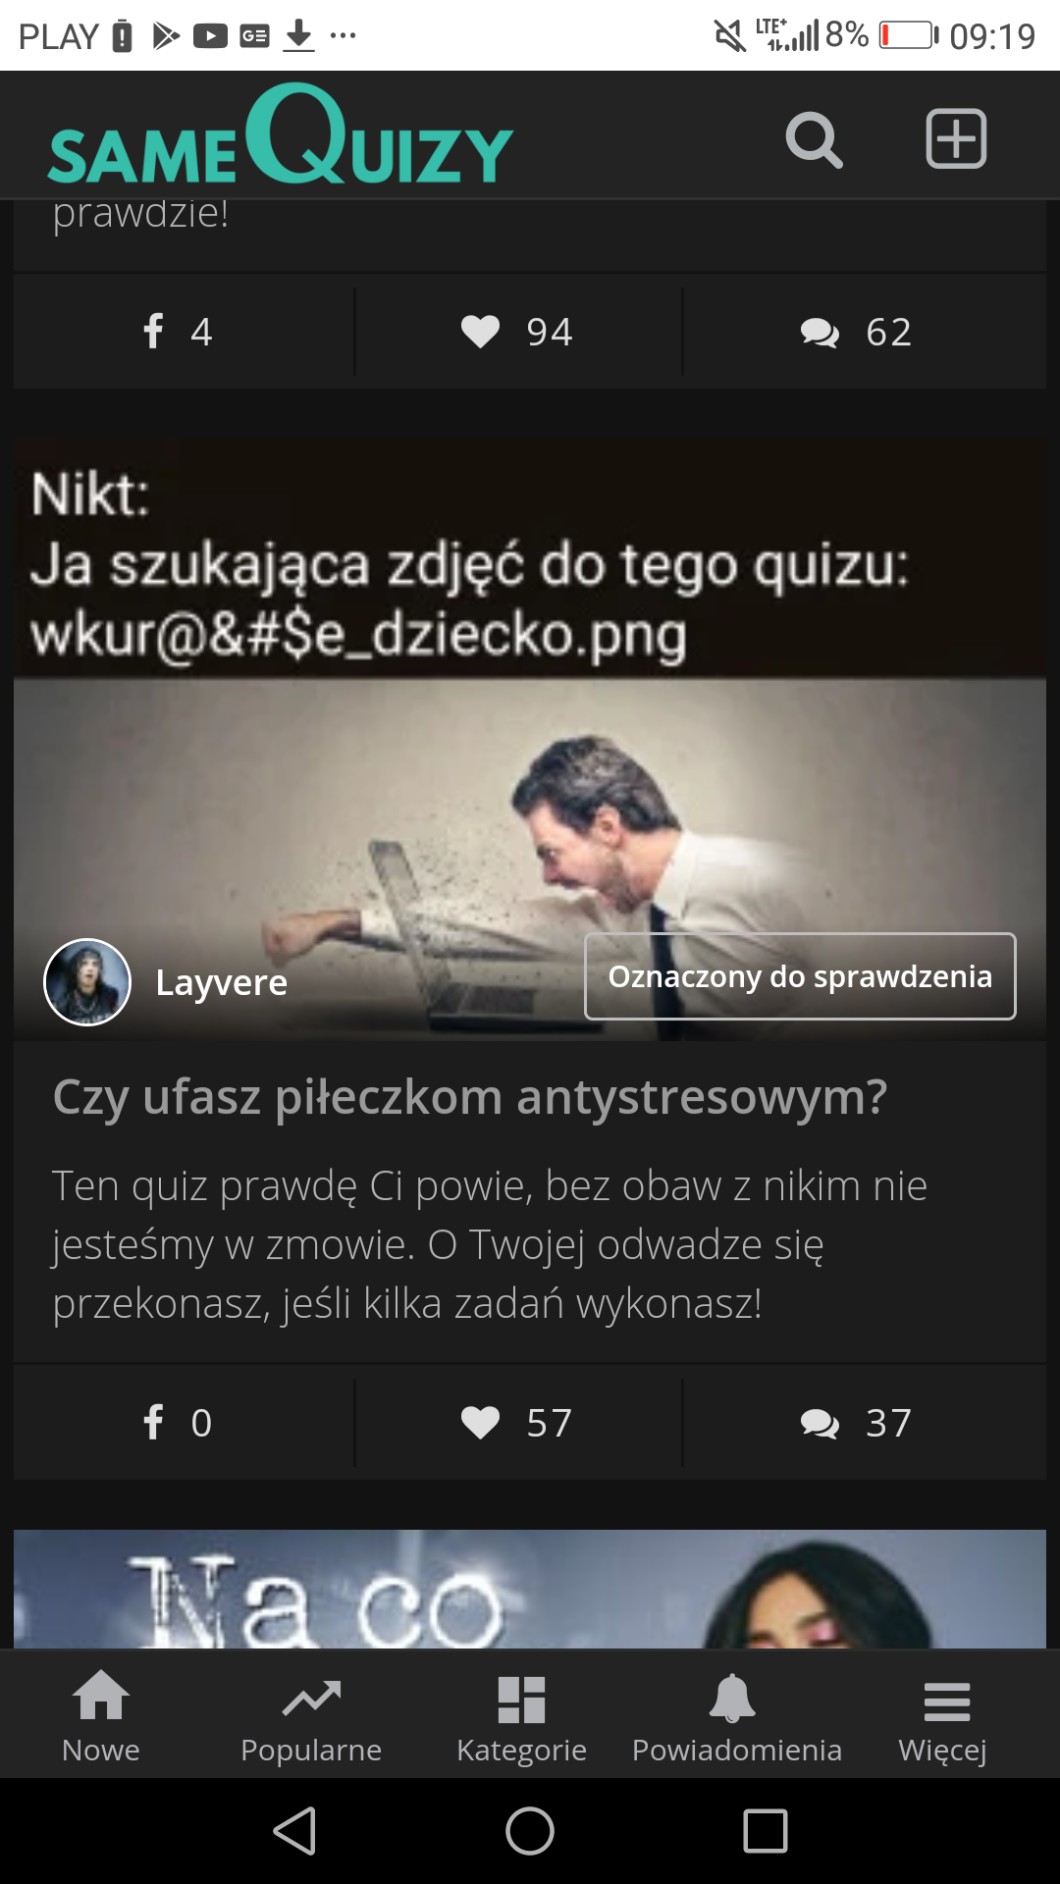Click the SameQuizy logo
The width and height of the screenshot is (1060, 1884).
click(x=280, y=134)
